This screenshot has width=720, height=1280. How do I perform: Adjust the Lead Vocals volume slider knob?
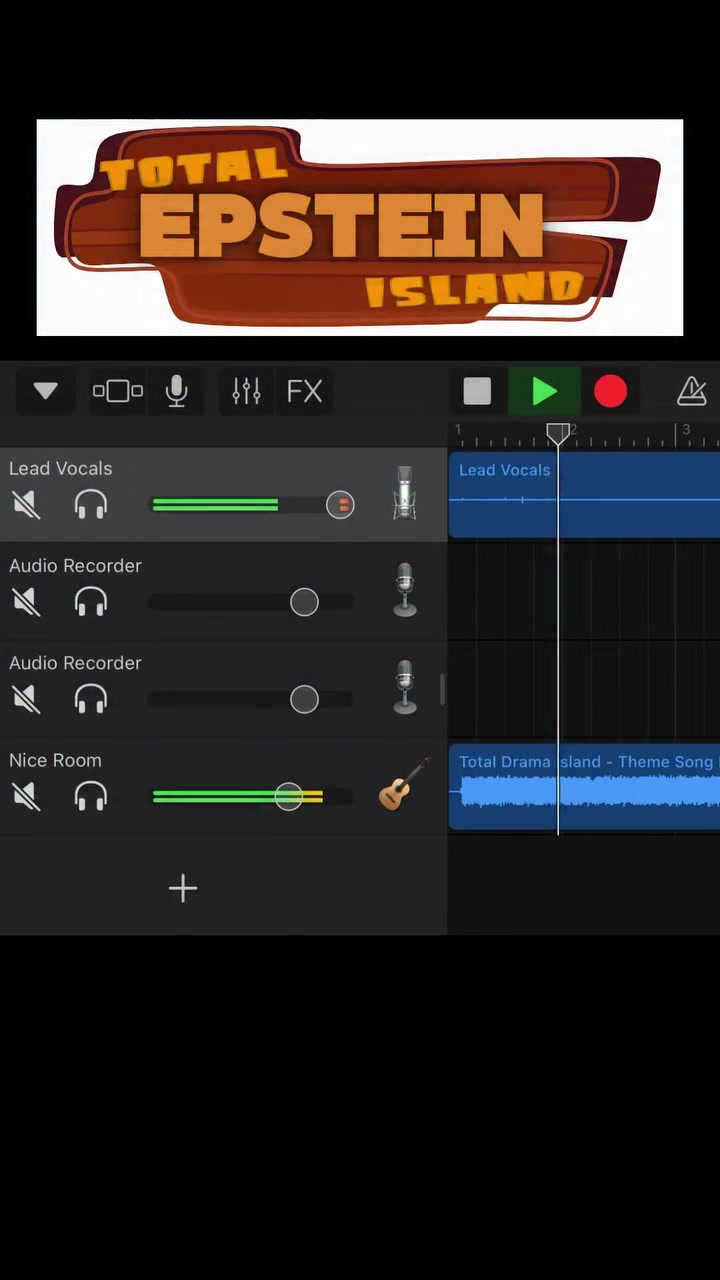(x=340, y=505)
